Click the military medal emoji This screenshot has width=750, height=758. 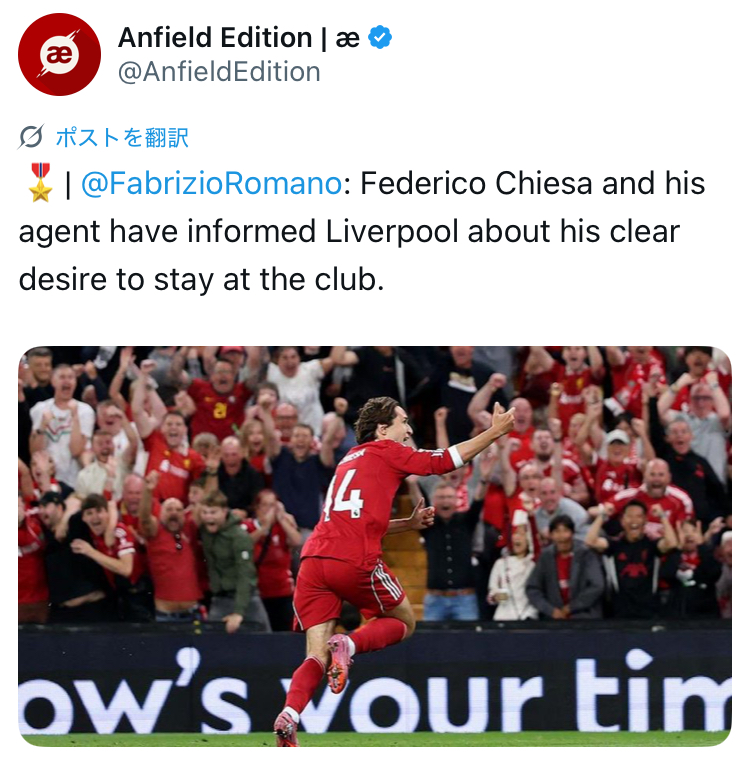click(41, 182)
